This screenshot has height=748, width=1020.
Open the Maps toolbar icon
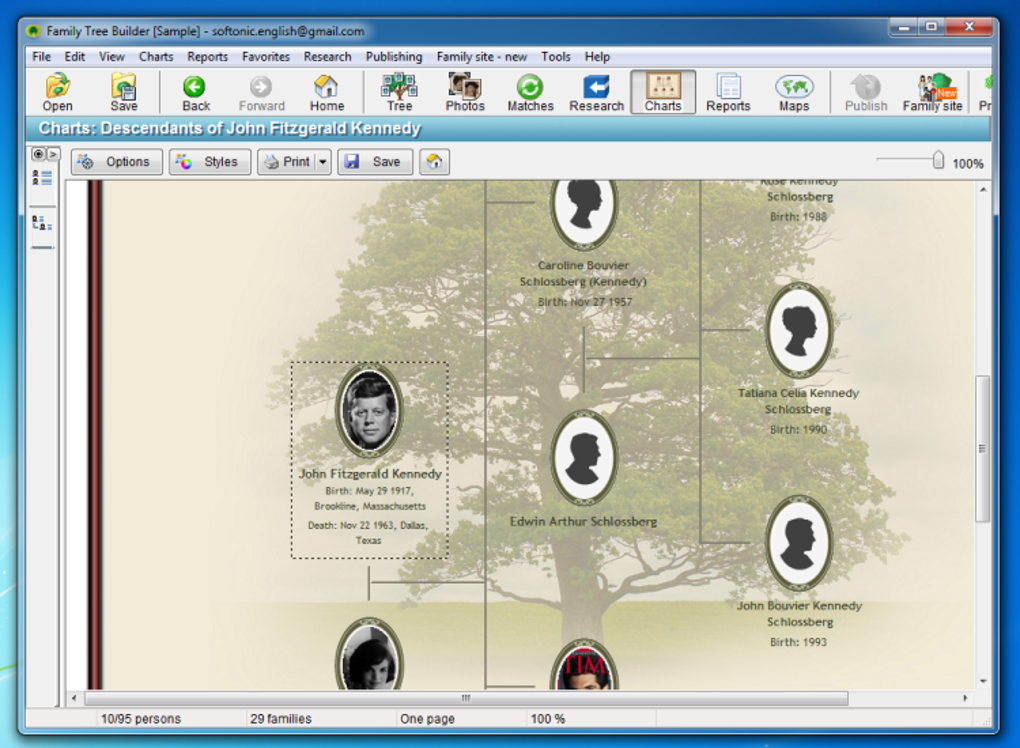click(x=794, y=92)
